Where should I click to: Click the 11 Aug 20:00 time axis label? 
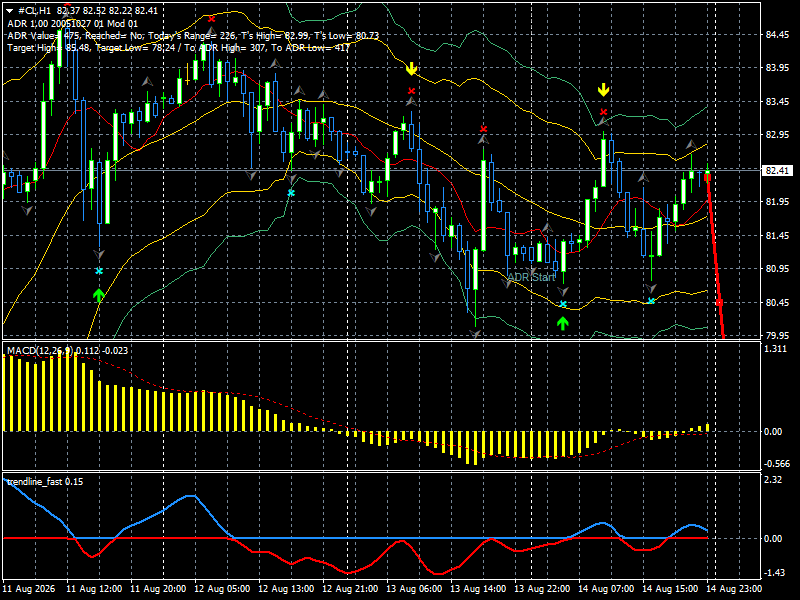(x=158, y=589)
